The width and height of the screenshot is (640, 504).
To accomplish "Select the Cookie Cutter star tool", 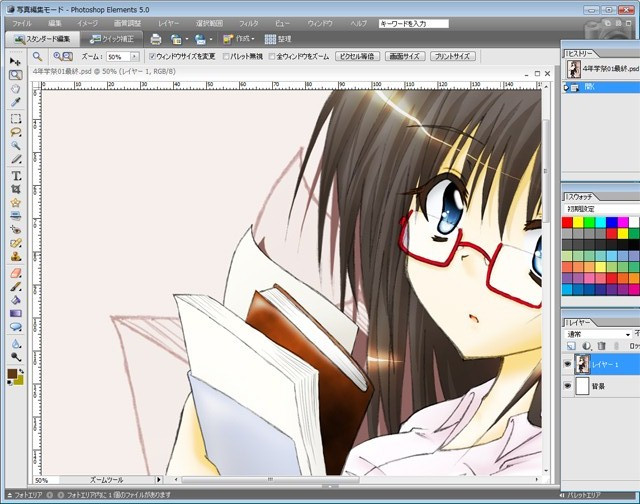I will (16, 203).
